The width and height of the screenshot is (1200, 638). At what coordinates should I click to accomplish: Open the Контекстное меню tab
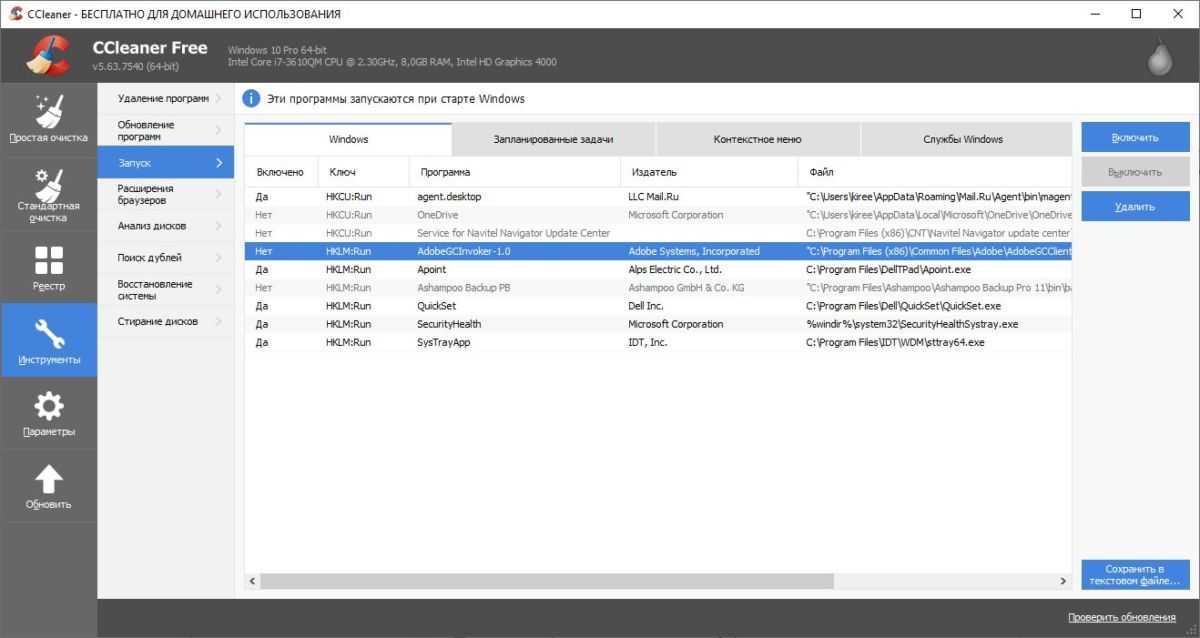click(x=757, y=139)
